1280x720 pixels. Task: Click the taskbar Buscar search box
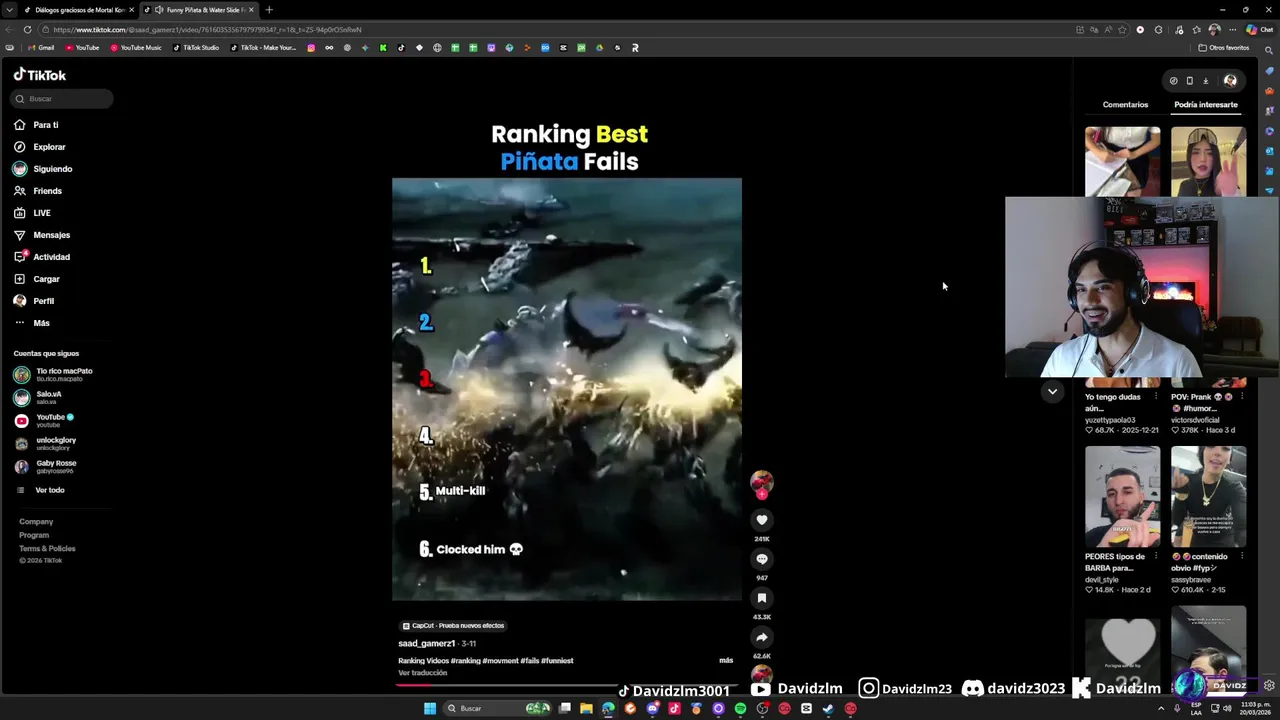498,708
